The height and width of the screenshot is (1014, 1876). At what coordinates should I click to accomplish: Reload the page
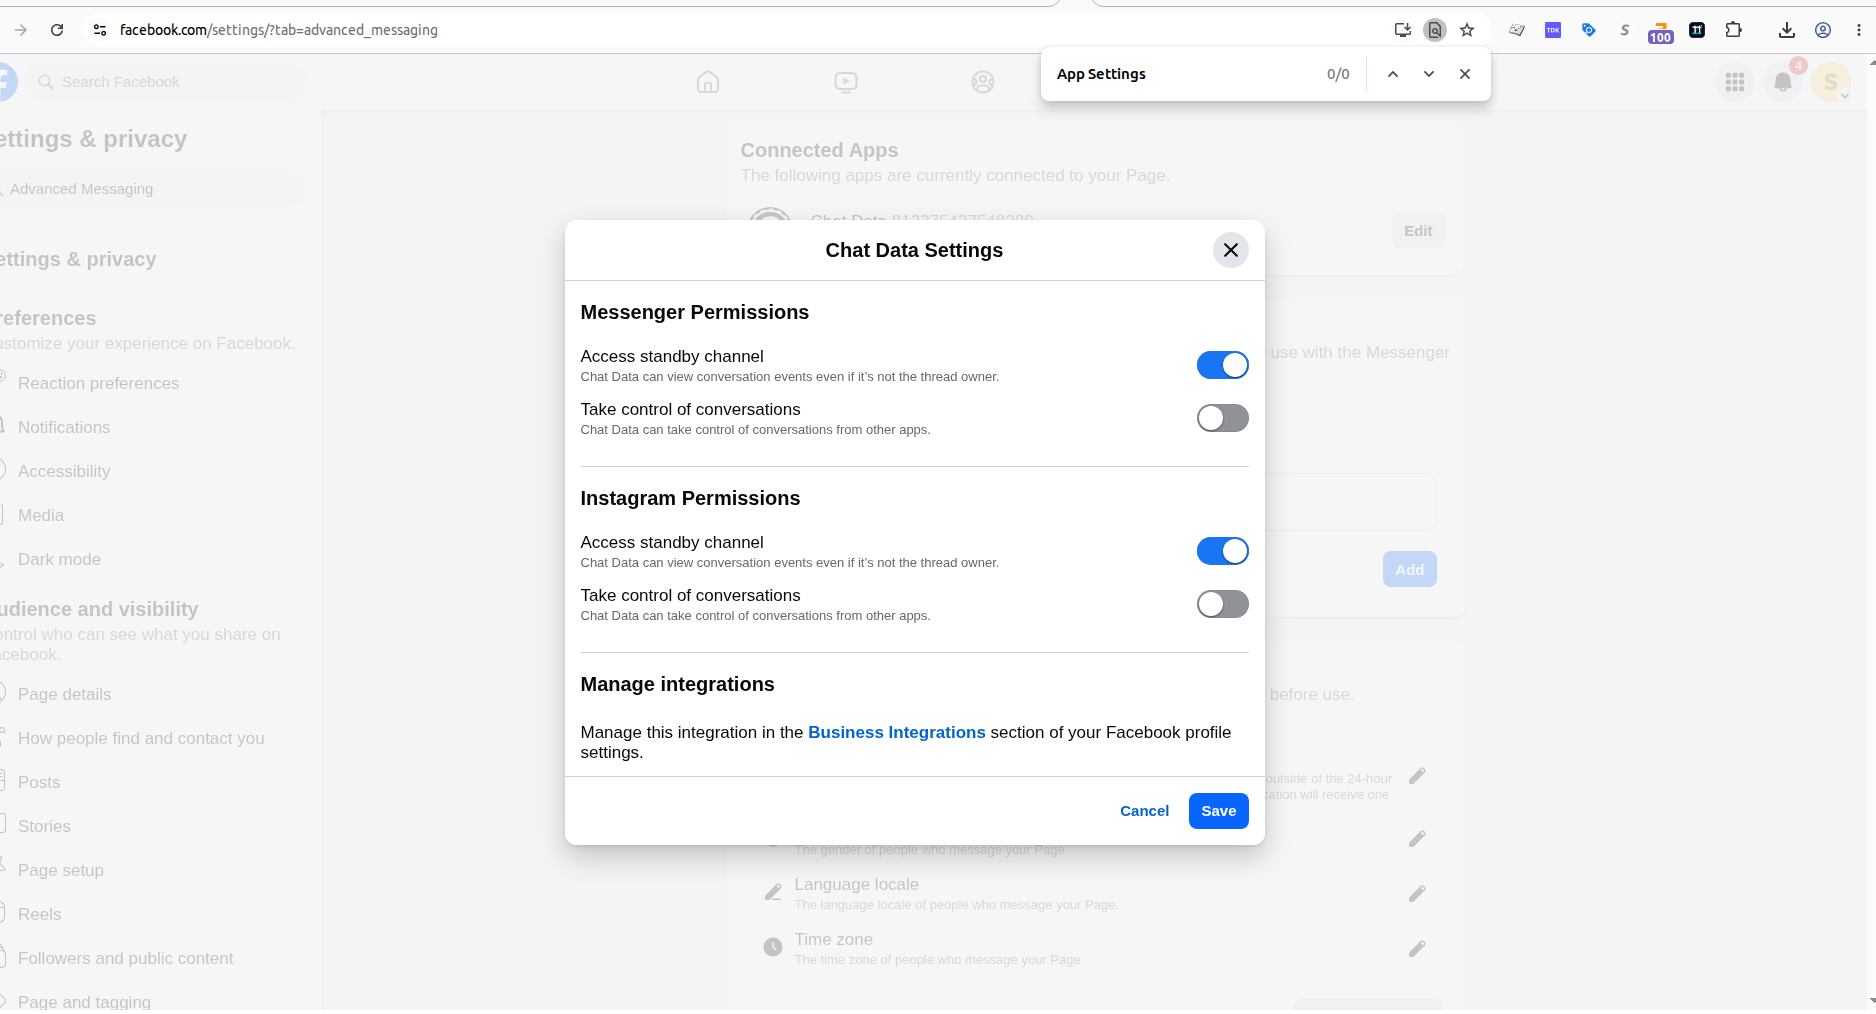pyautogui.click(x=57, y=30)
